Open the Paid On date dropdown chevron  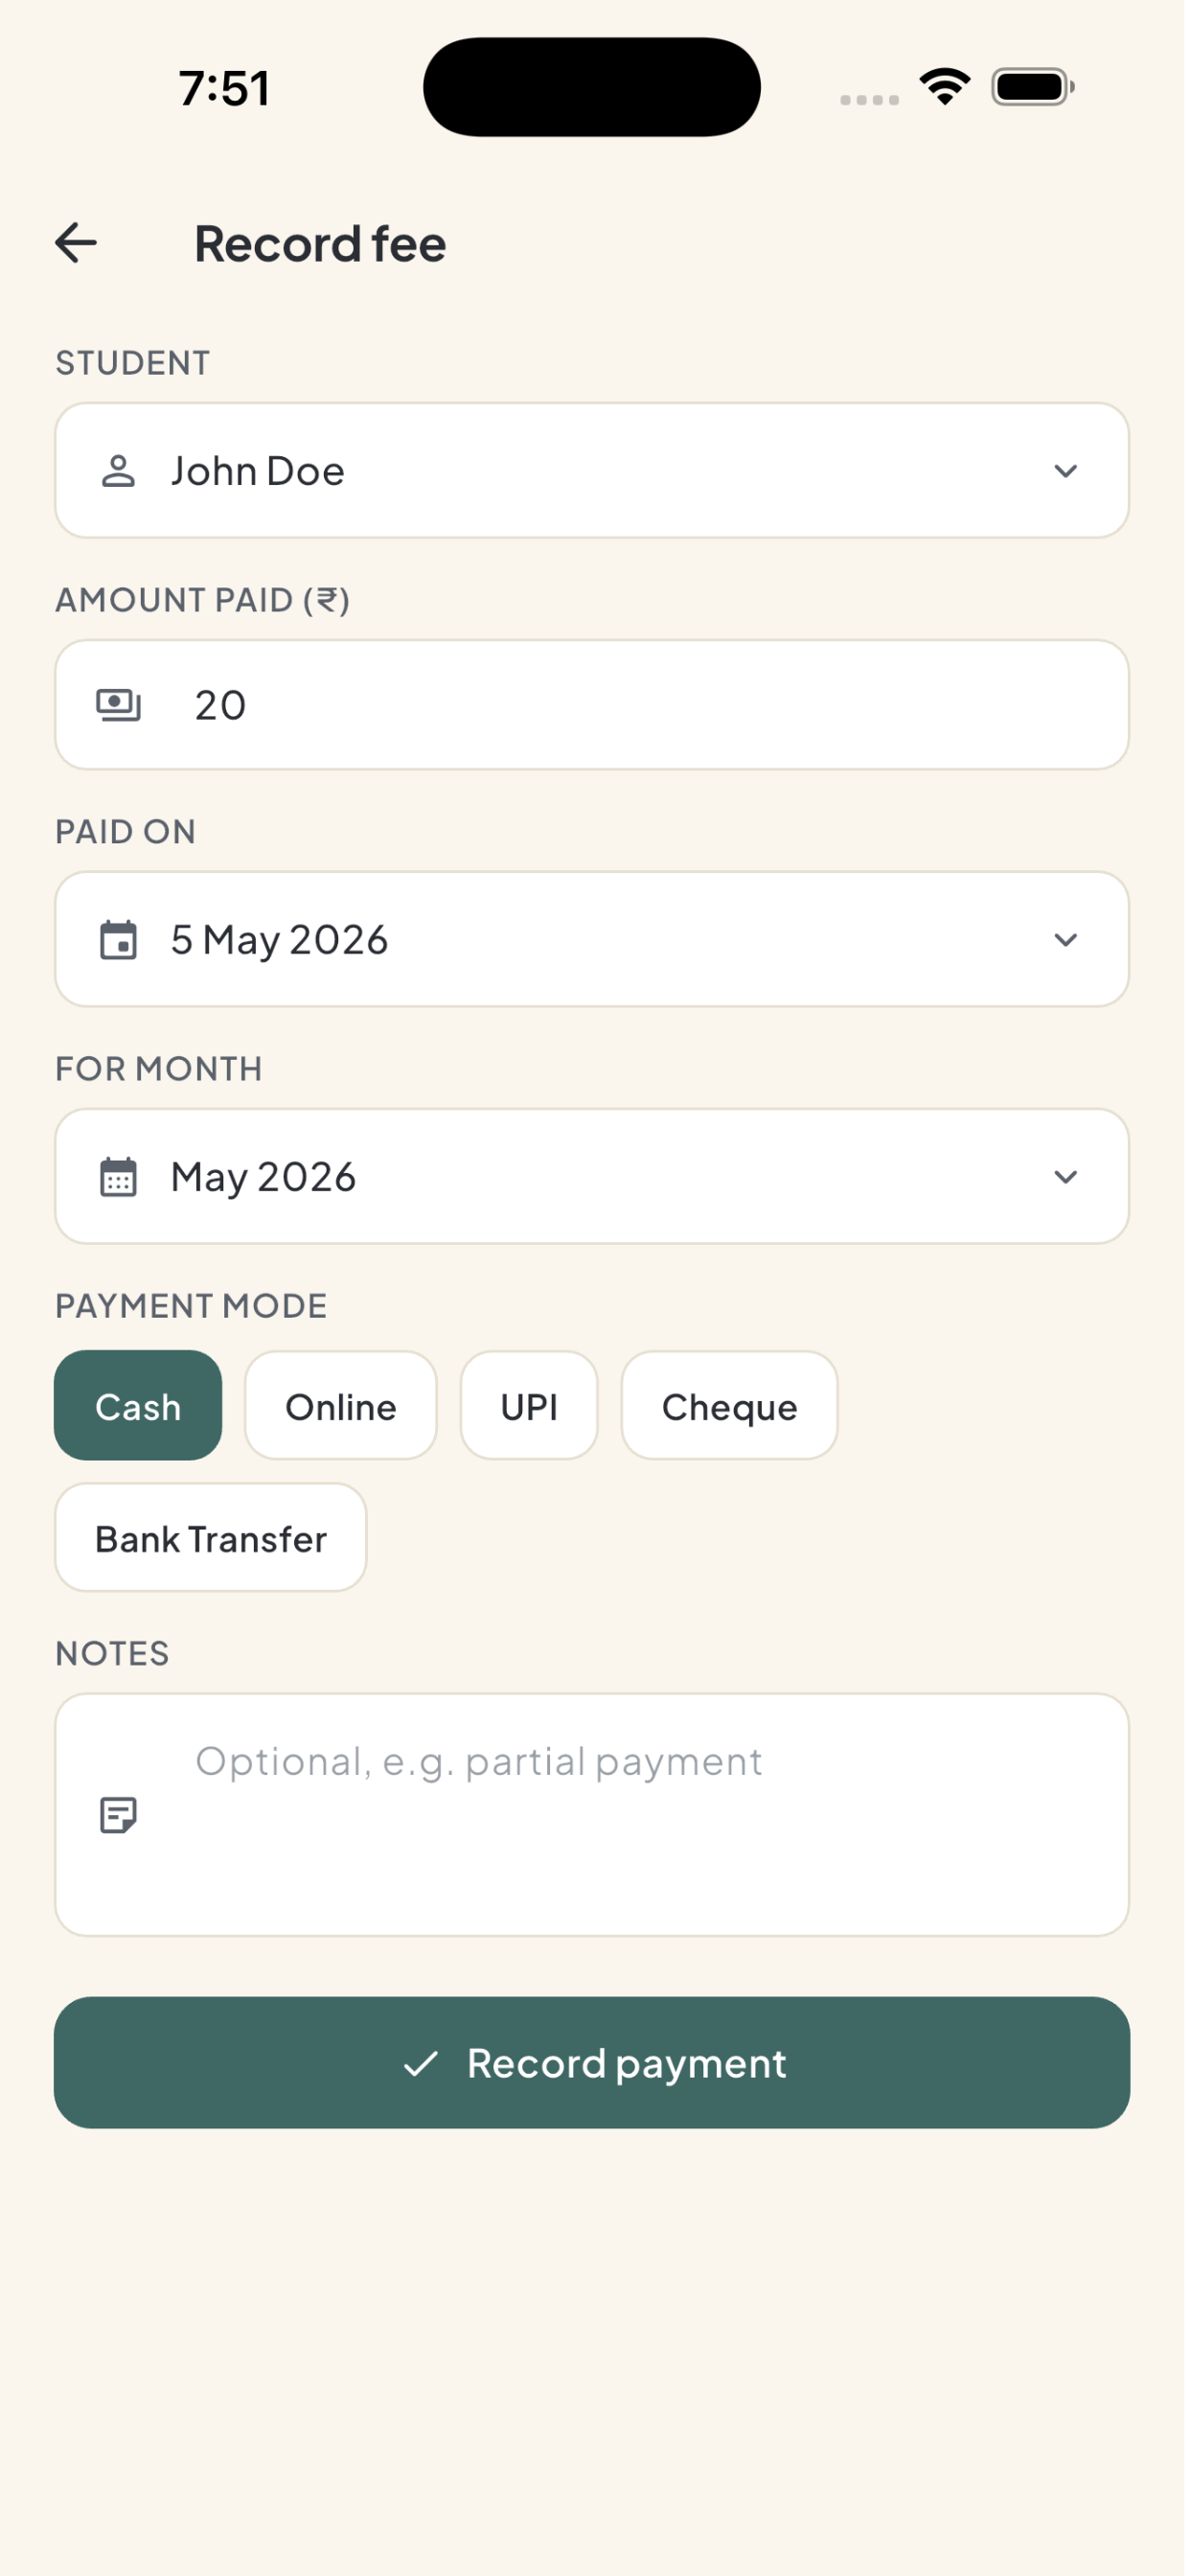(1071, 944)
